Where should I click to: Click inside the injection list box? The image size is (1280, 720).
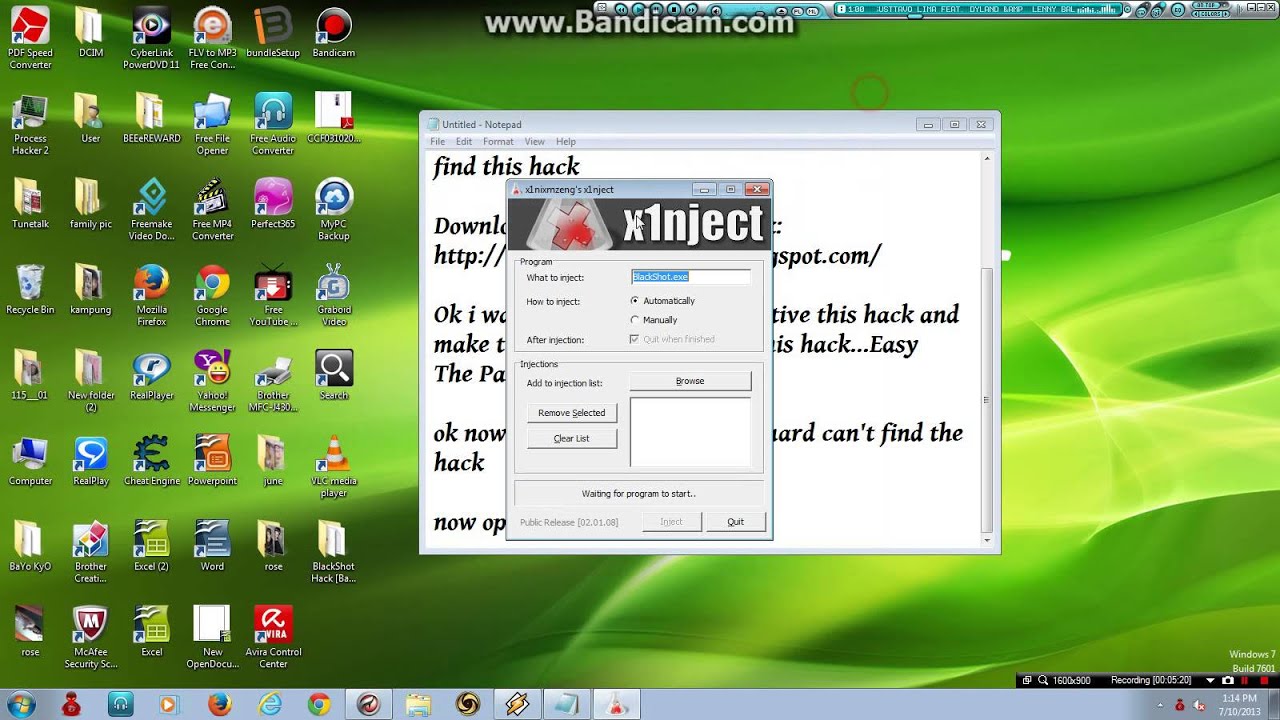click(x=690, y=432)
